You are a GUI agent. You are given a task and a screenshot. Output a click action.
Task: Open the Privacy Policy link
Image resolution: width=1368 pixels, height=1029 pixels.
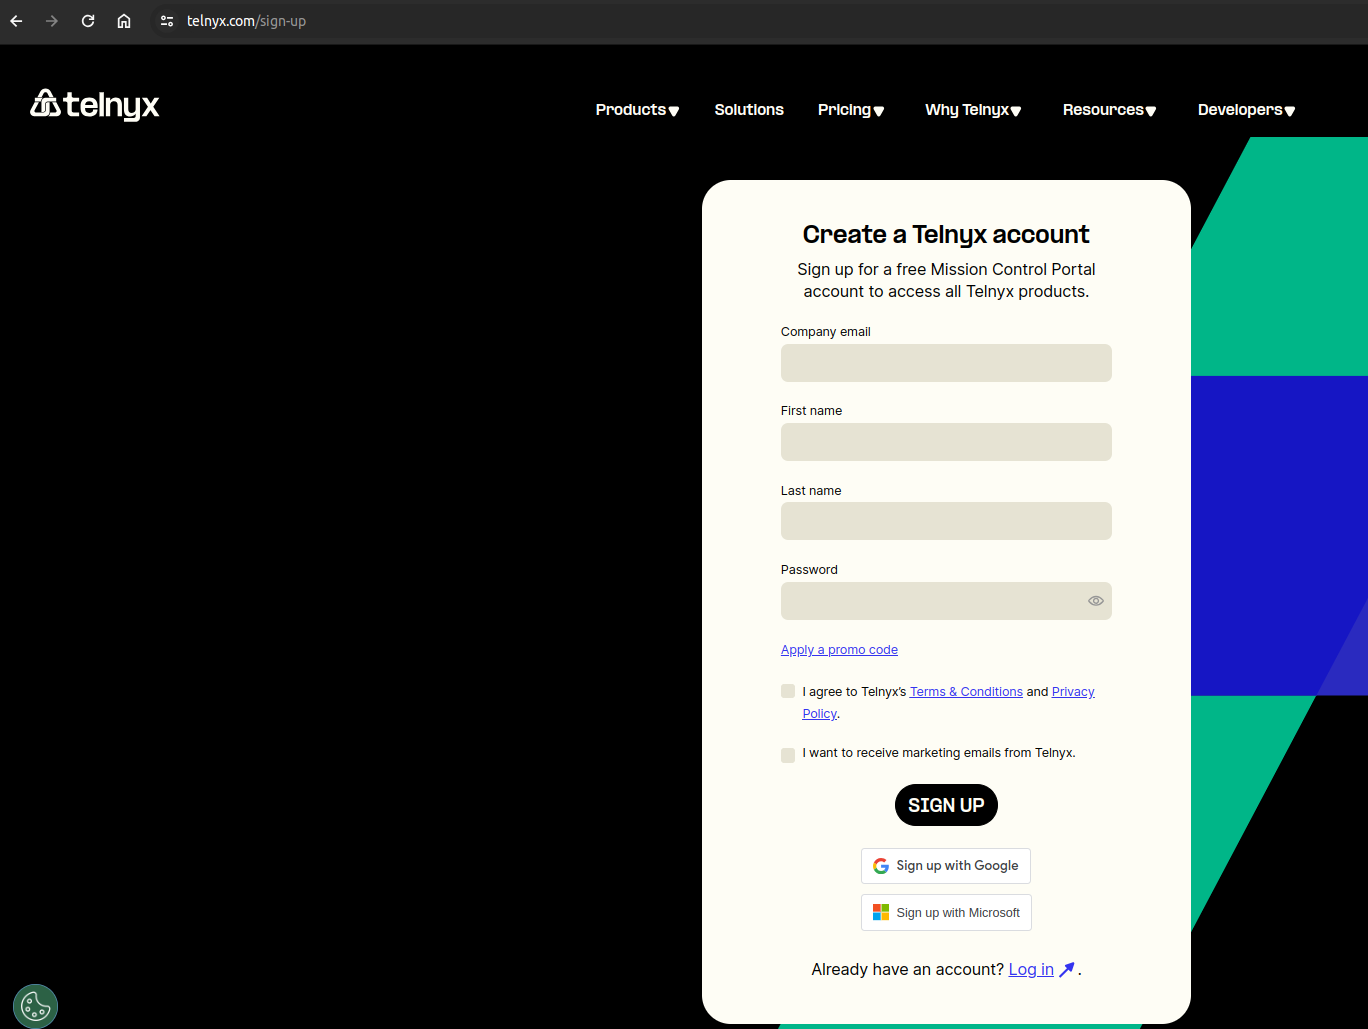pos(1073,692)
